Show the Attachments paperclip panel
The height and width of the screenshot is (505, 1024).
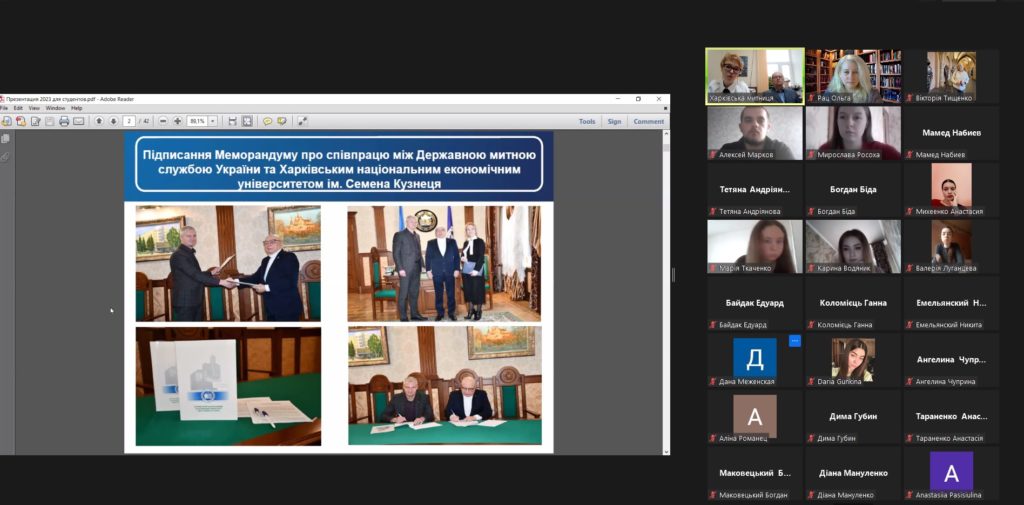6,157
